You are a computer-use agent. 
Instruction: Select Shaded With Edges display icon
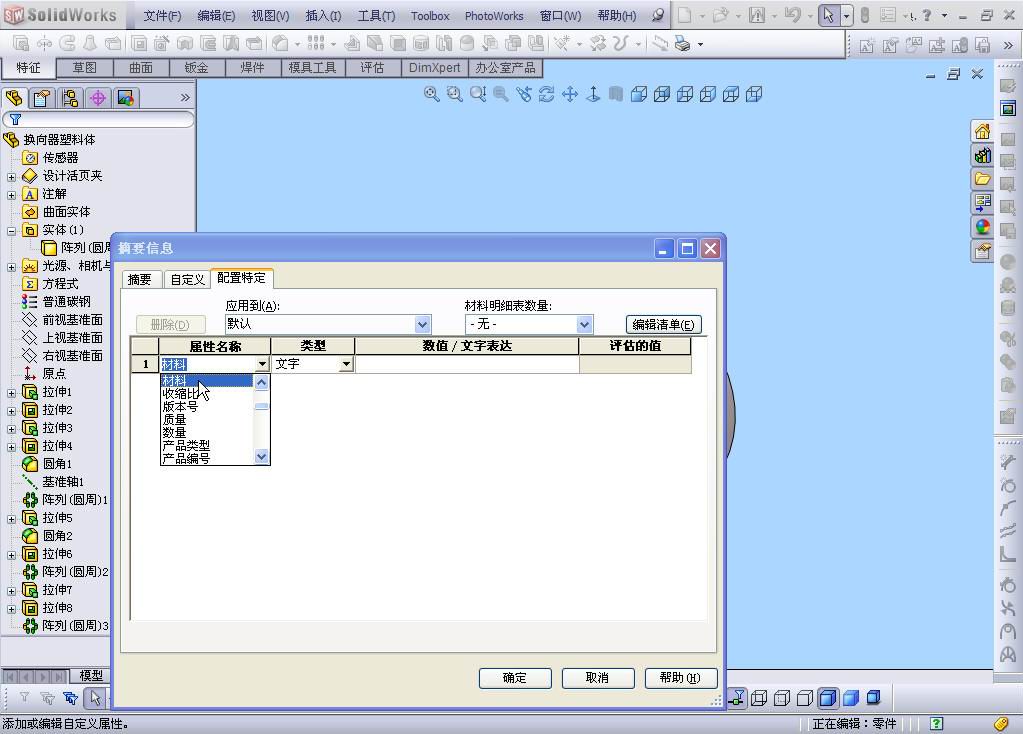[x=827, y=698]
